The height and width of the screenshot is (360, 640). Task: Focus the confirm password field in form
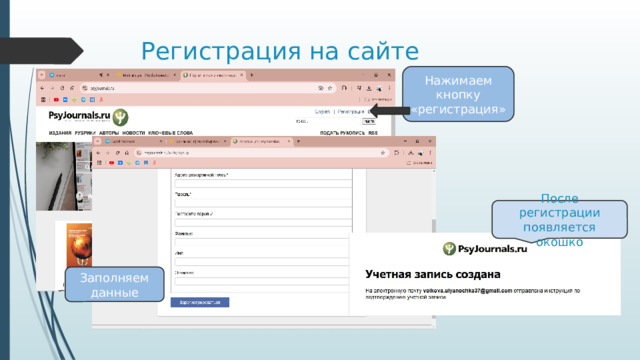(263, 222)
